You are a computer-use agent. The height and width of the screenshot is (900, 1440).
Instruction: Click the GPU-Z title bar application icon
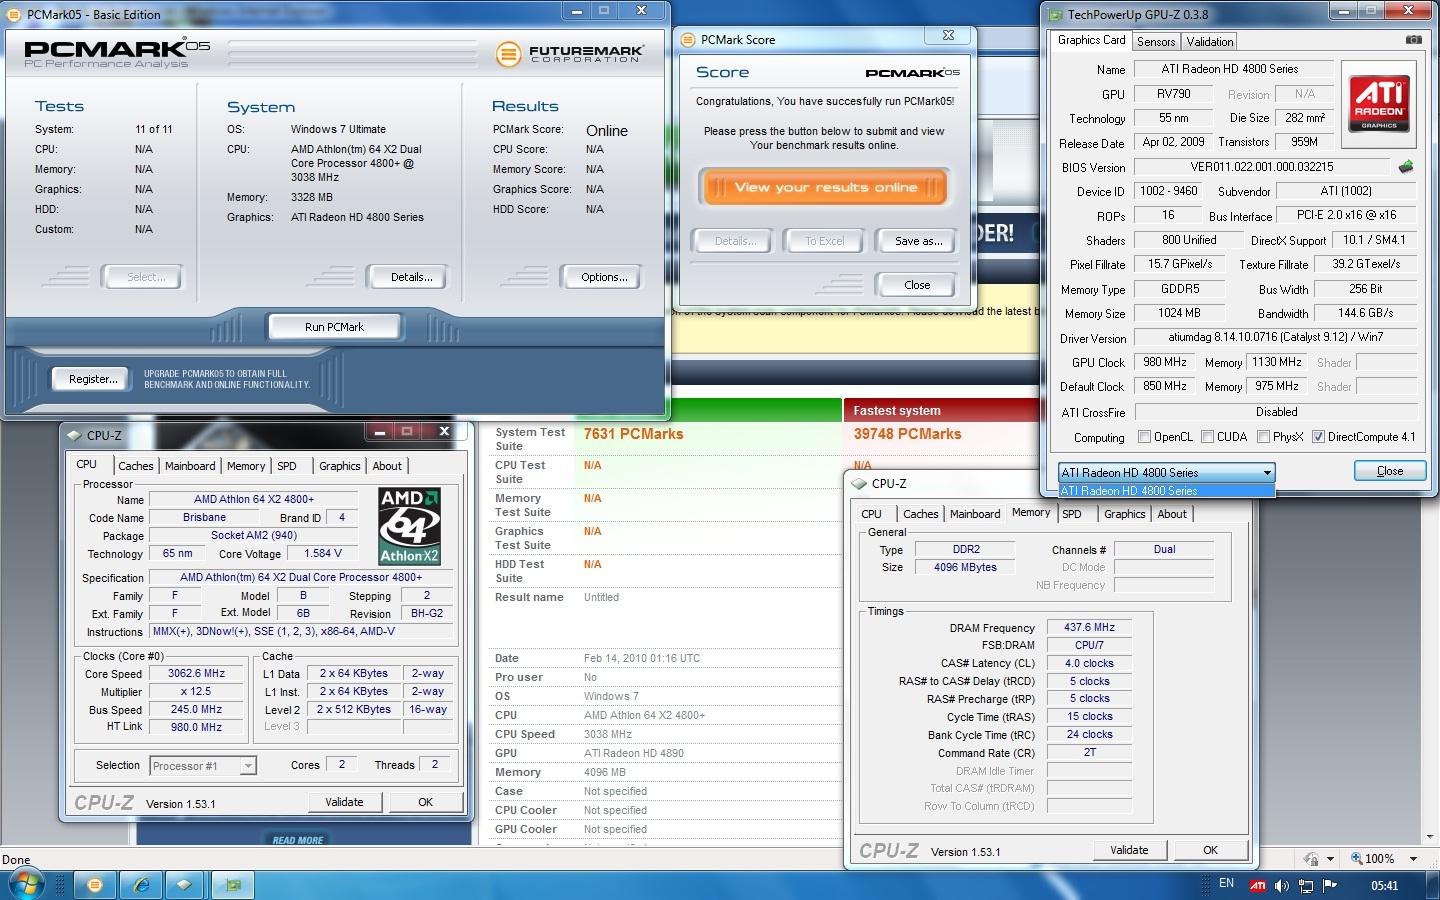pos(1055,14)
